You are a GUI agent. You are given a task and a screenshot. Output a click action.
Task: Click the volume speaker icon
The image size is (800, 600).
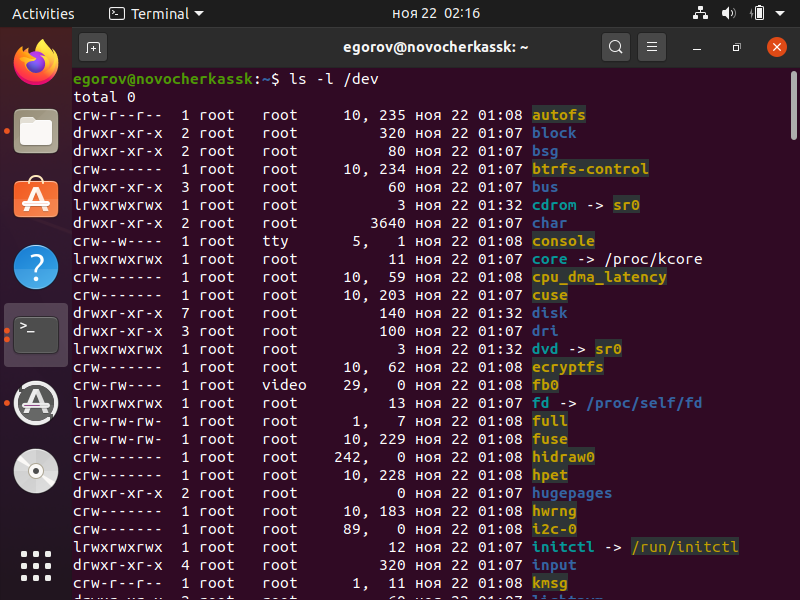click(729, 14)
